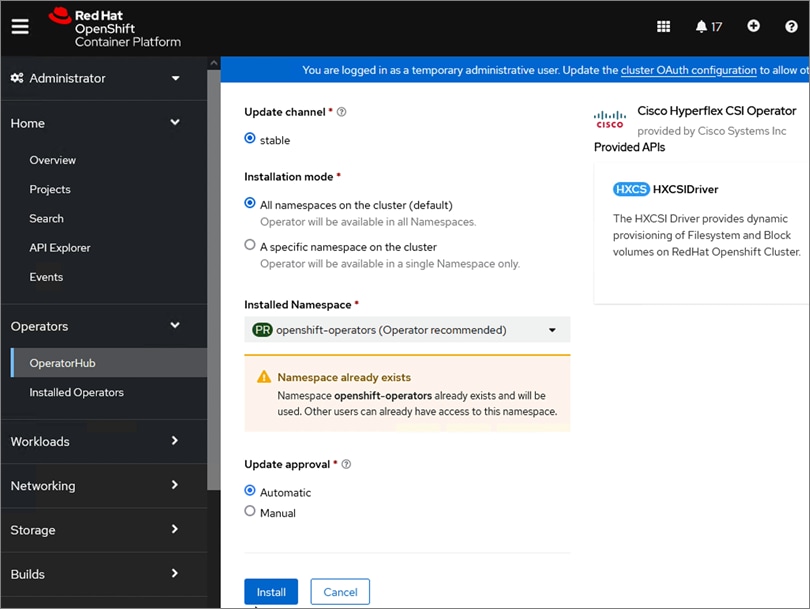The width and height of the screenshot is (810, 609).
Task: Click the plus icon to import YAML
Action: [753, 26]
